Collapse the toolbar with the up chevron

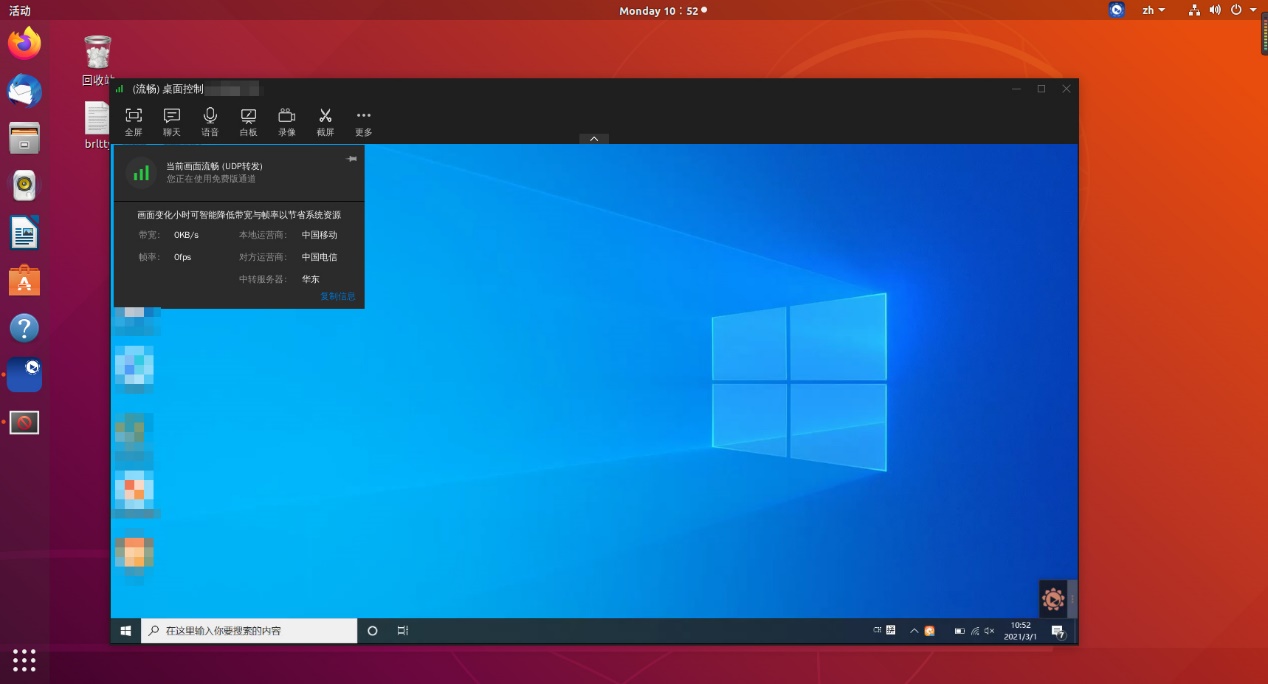[x=594, y=139]
